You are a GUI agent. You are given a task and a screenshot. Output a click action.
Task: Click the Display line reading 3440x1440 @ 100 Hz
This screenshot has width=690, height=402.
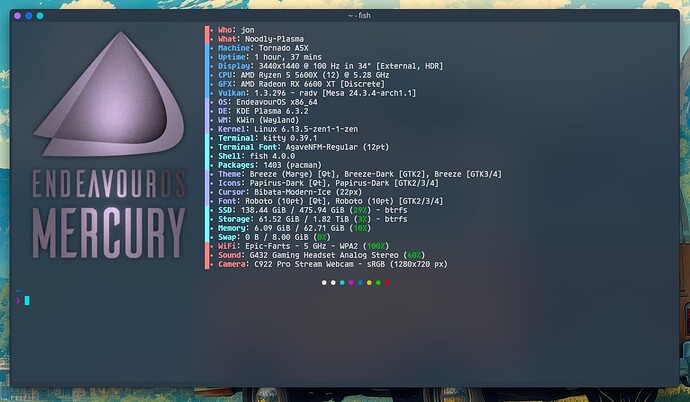tap(330, 66)
